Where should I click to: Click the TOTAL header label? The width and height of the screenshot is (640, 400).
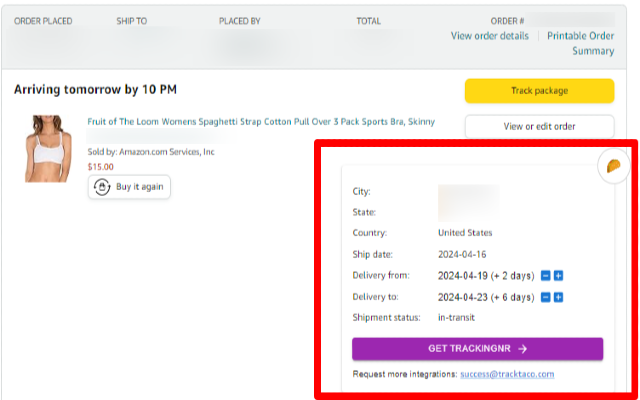[369, 21]
